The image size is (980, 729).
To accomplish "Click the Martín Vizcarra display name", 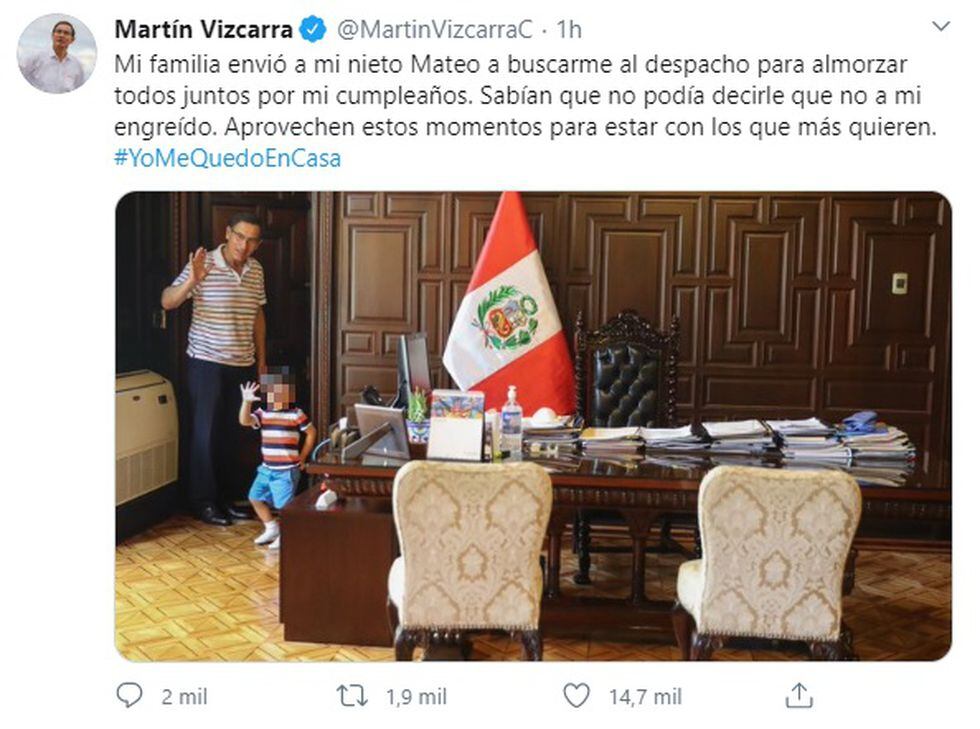I will (204, 29).
